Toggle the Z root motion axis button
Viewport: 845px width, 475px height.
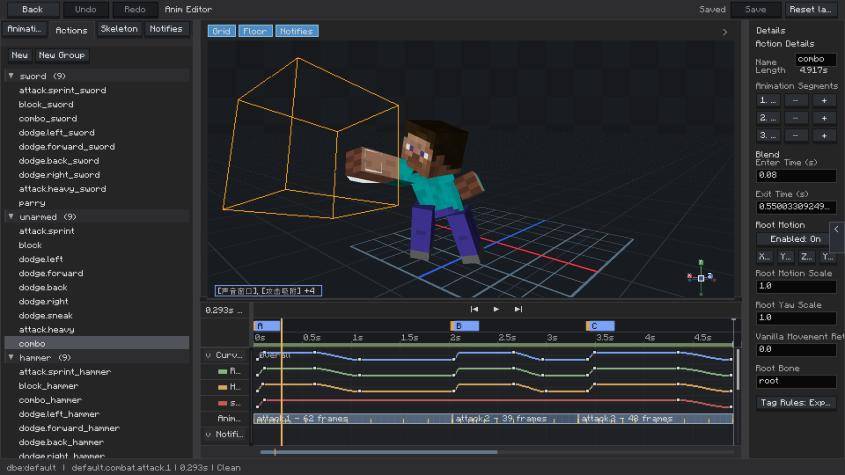pyautogui.click(x=806, y=257)
